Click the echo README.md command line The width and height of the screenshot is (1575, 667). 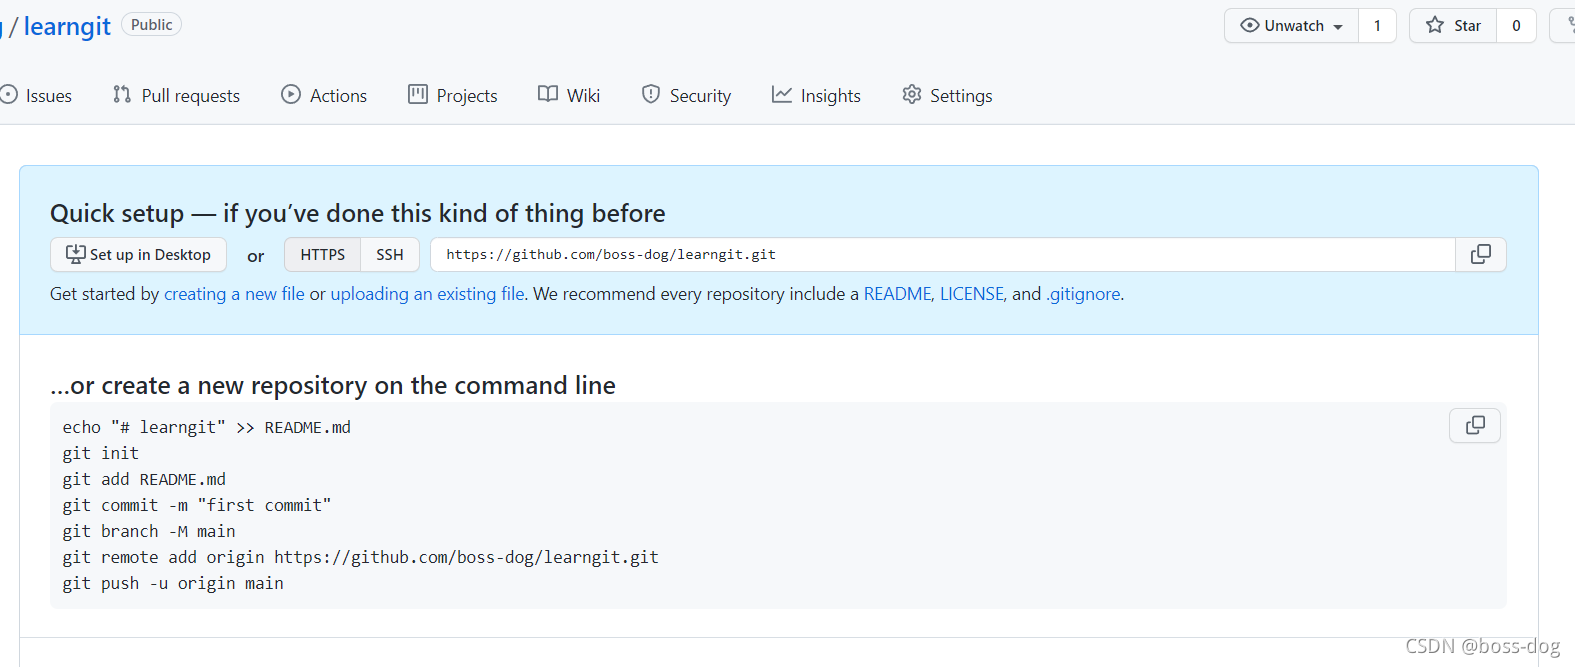coord(207,427)
